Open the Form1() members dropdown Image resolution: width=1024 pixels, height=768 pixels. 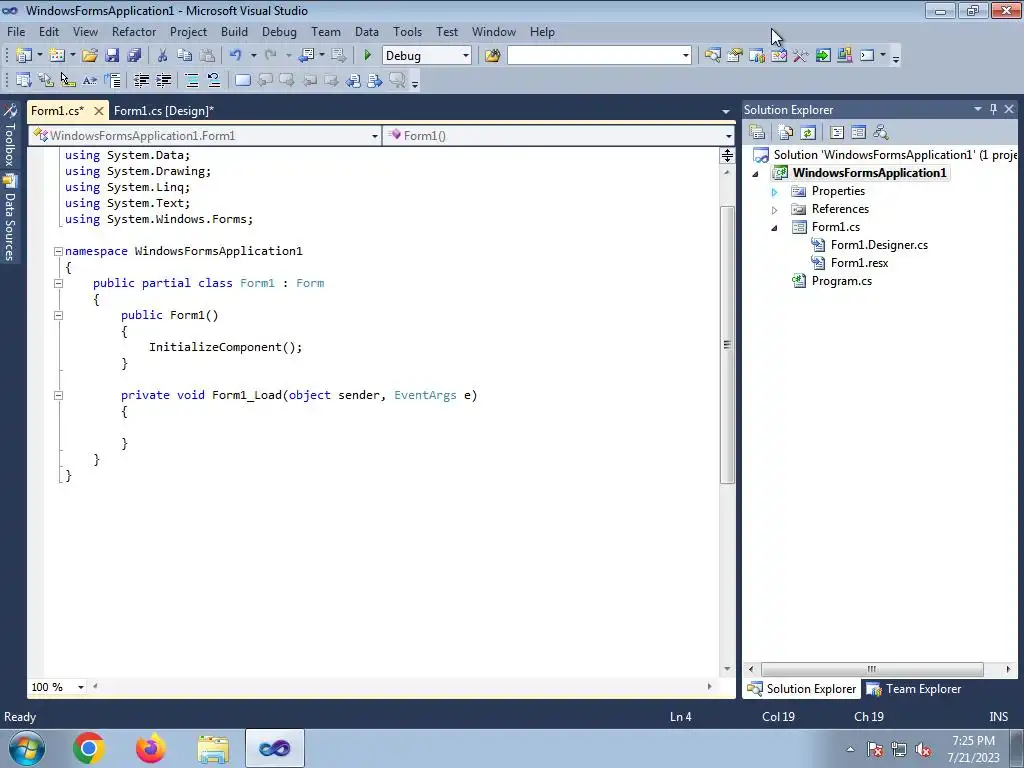[x=728, y=136]
